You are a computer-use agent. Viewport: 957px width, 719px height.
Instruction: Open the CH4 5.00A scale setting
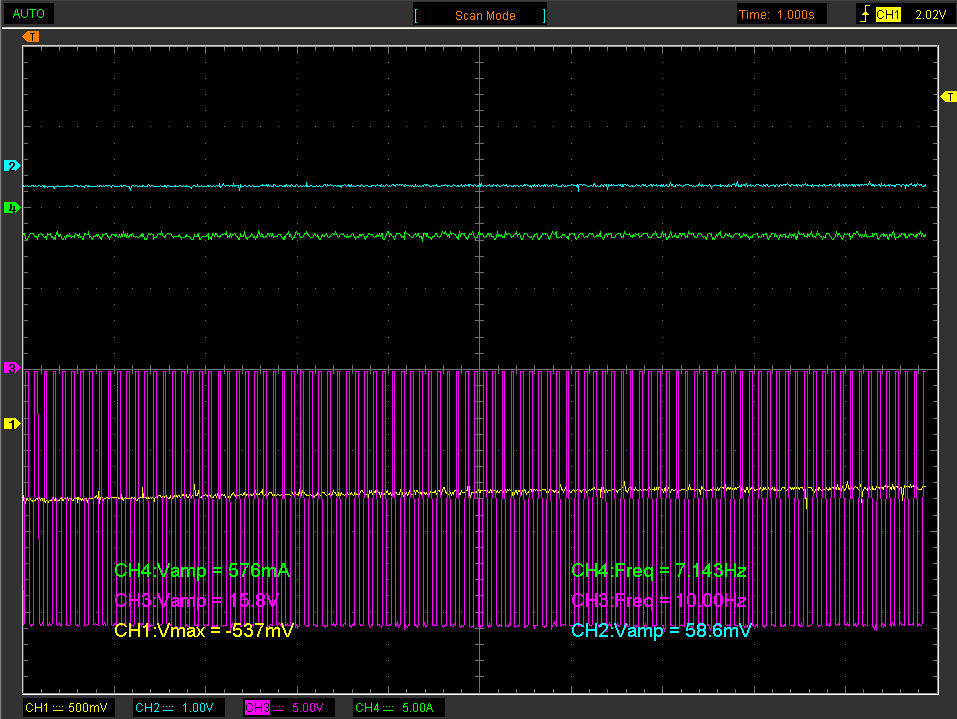click(396, 708)
